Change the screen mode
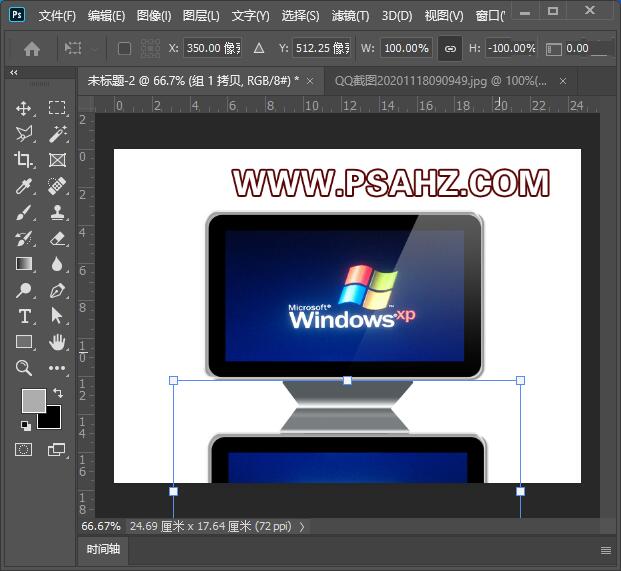 (56, 449)
